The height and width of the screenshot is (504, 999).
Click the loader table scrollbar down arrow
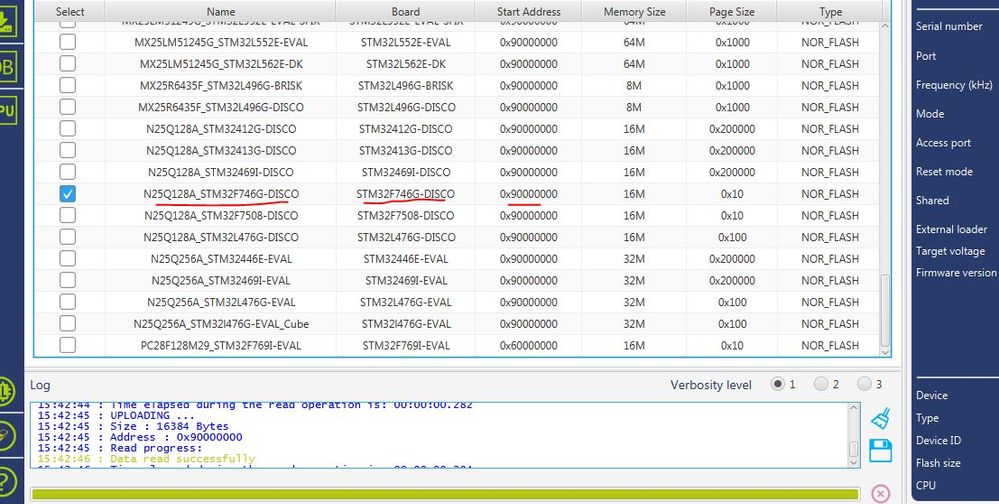tap(885, 352)
